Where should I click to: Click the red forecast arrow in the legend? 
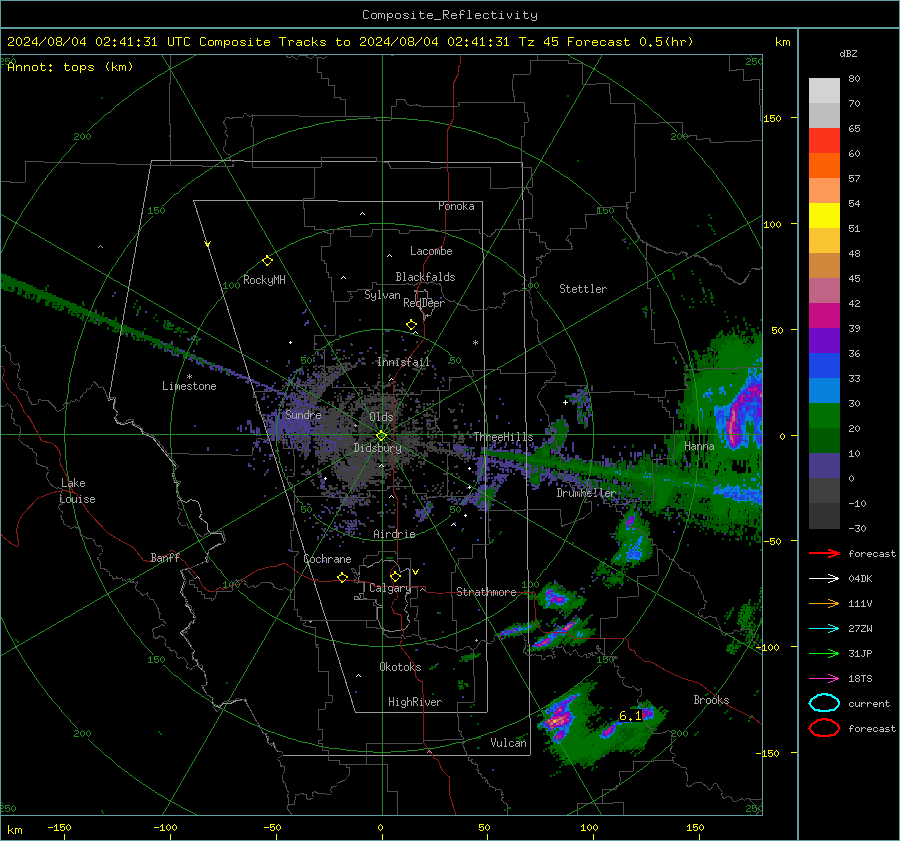825,553
